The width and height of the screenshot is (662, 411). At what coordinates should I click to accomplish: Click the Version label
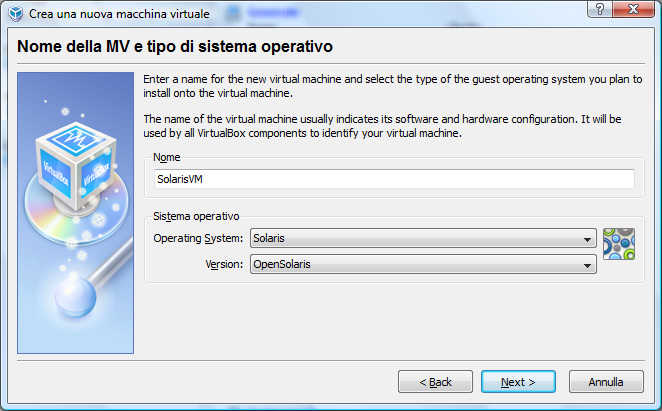(224, 264)
